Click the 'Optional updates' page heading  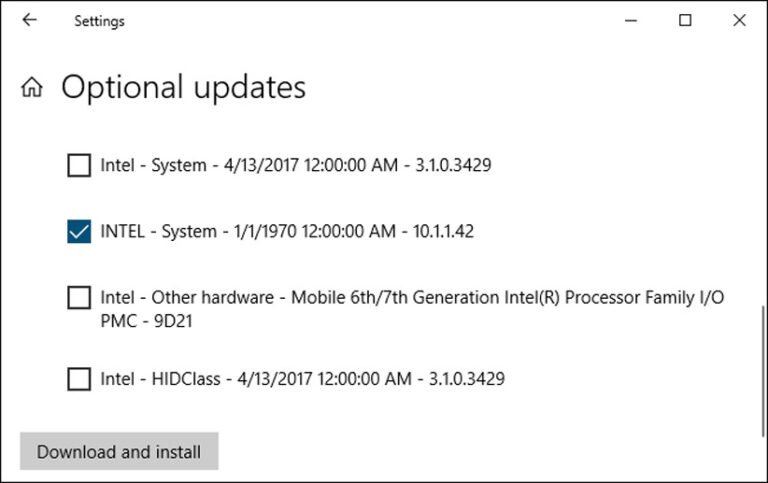point(183,87)
